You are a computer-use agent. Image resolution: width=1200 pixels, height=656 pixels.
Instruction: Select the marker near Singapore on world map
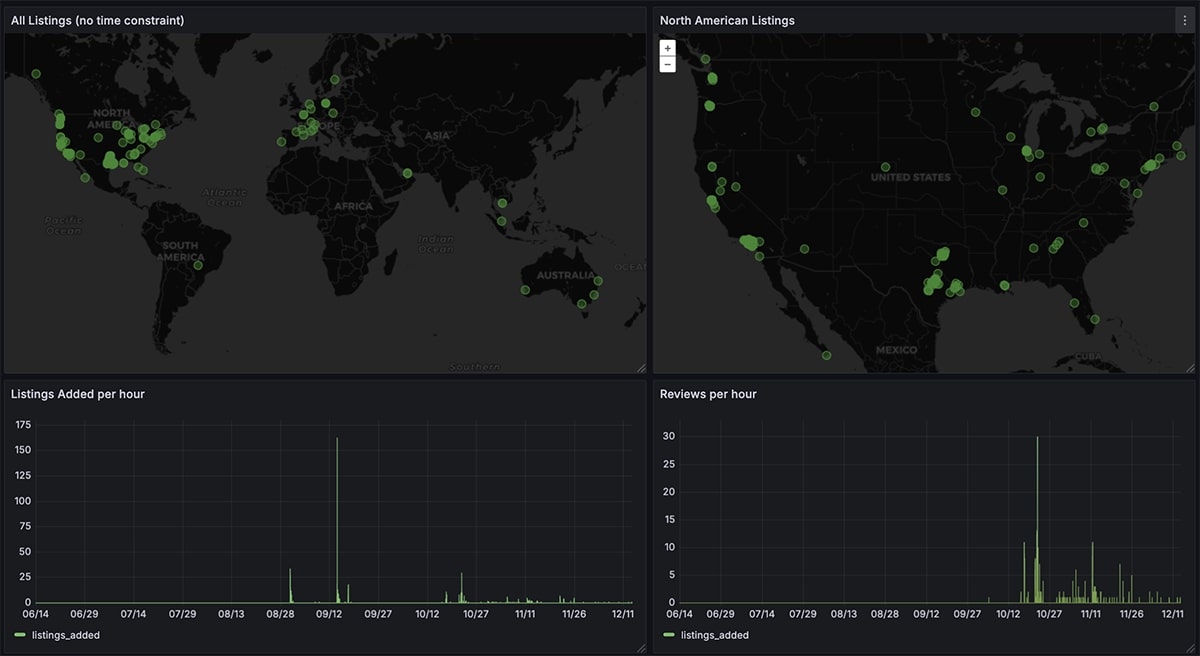click(500, 219)
